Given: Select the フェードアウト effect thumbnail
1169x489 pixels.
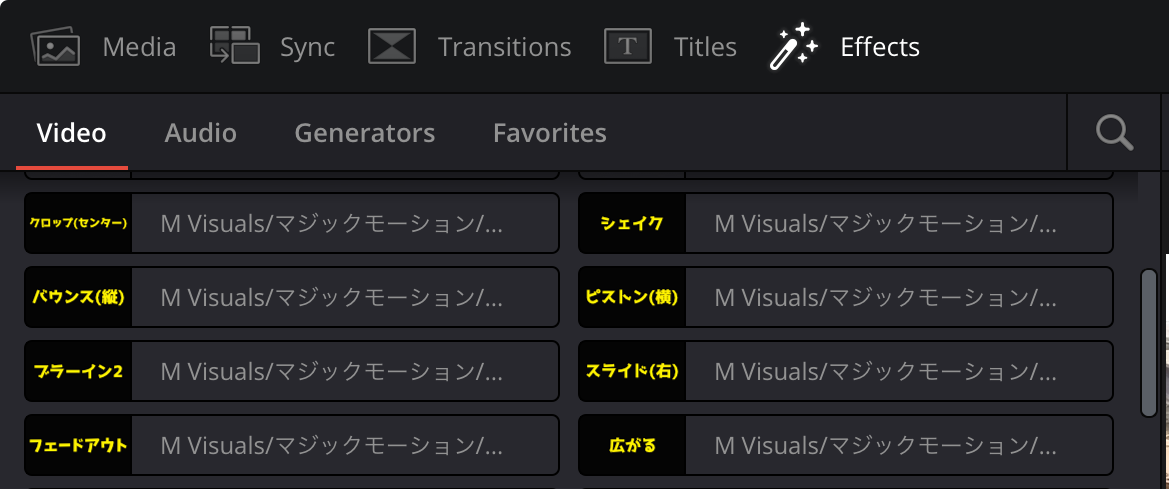Looking at the screenshot, I should [78, 445].
